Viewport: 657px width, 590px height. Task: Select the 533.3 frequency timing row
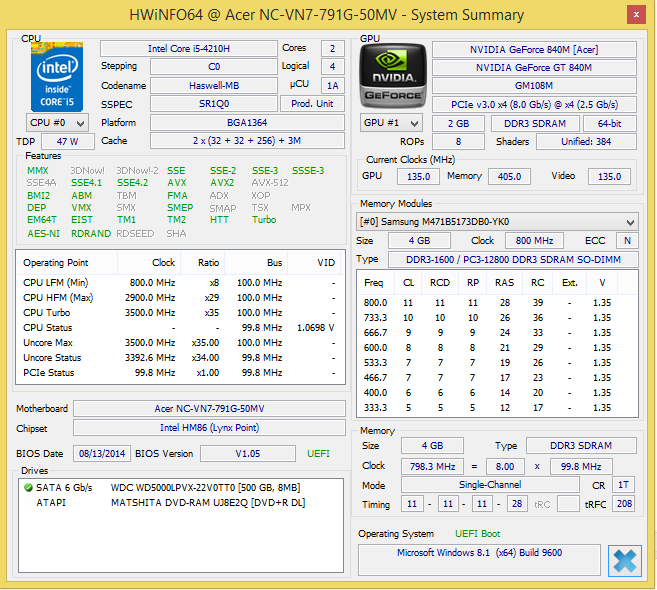pyautogui.click(x=497, y=362)
